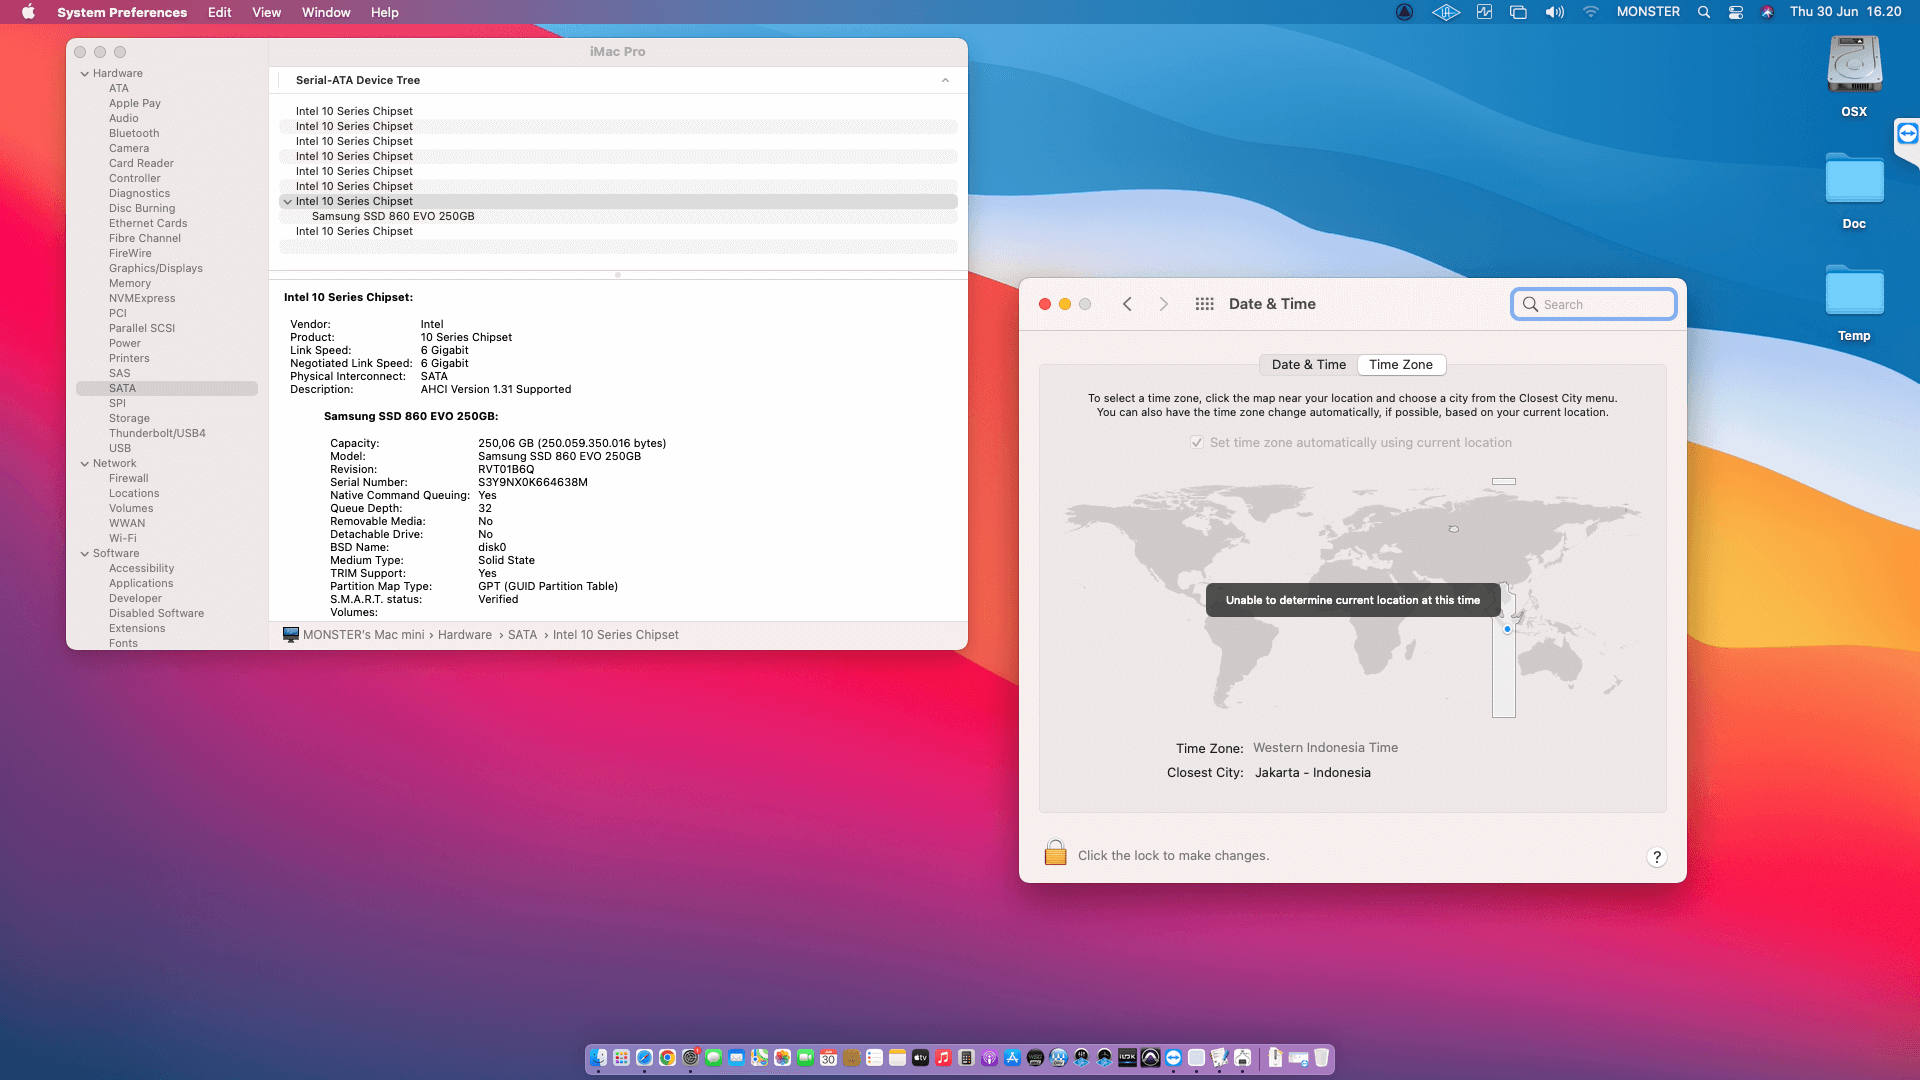
Task: Open Google Chrome in the dock
Action: tap(667, 1058)
